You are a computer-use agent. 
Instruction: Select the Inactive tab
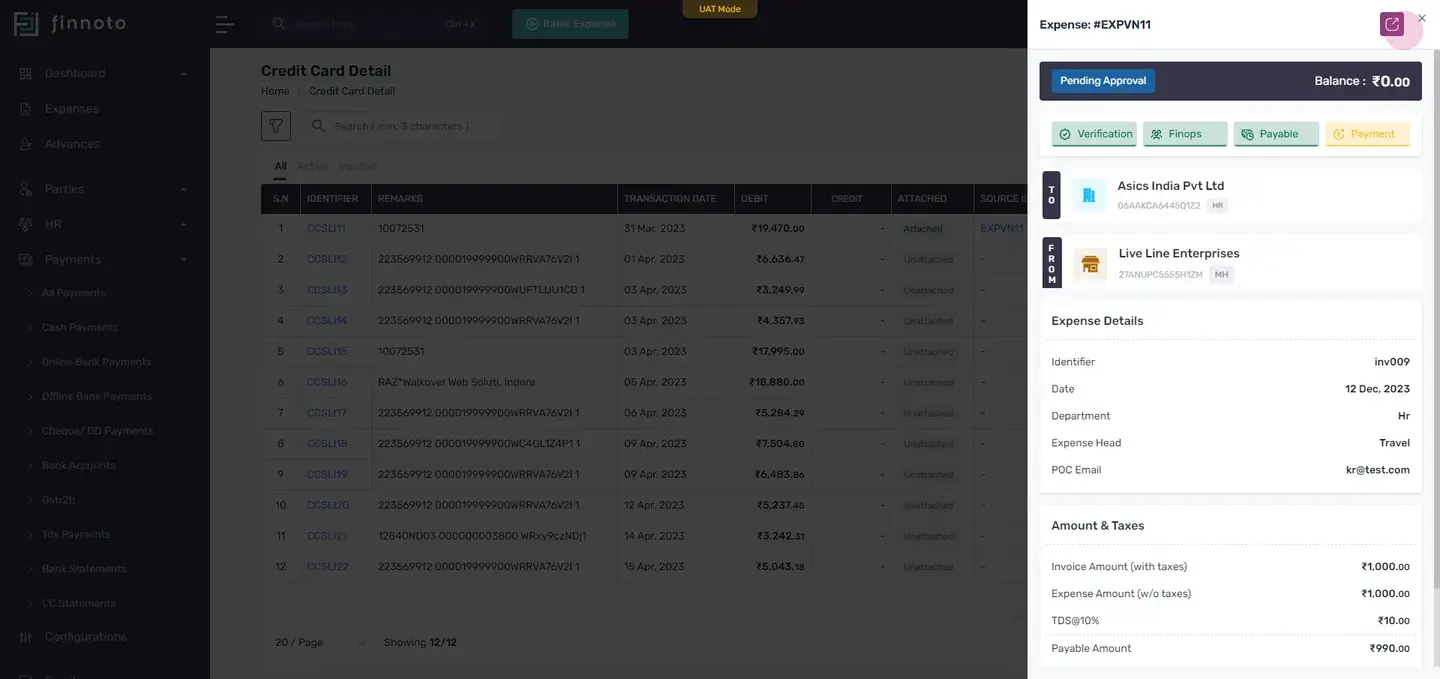tap(357, 166)
